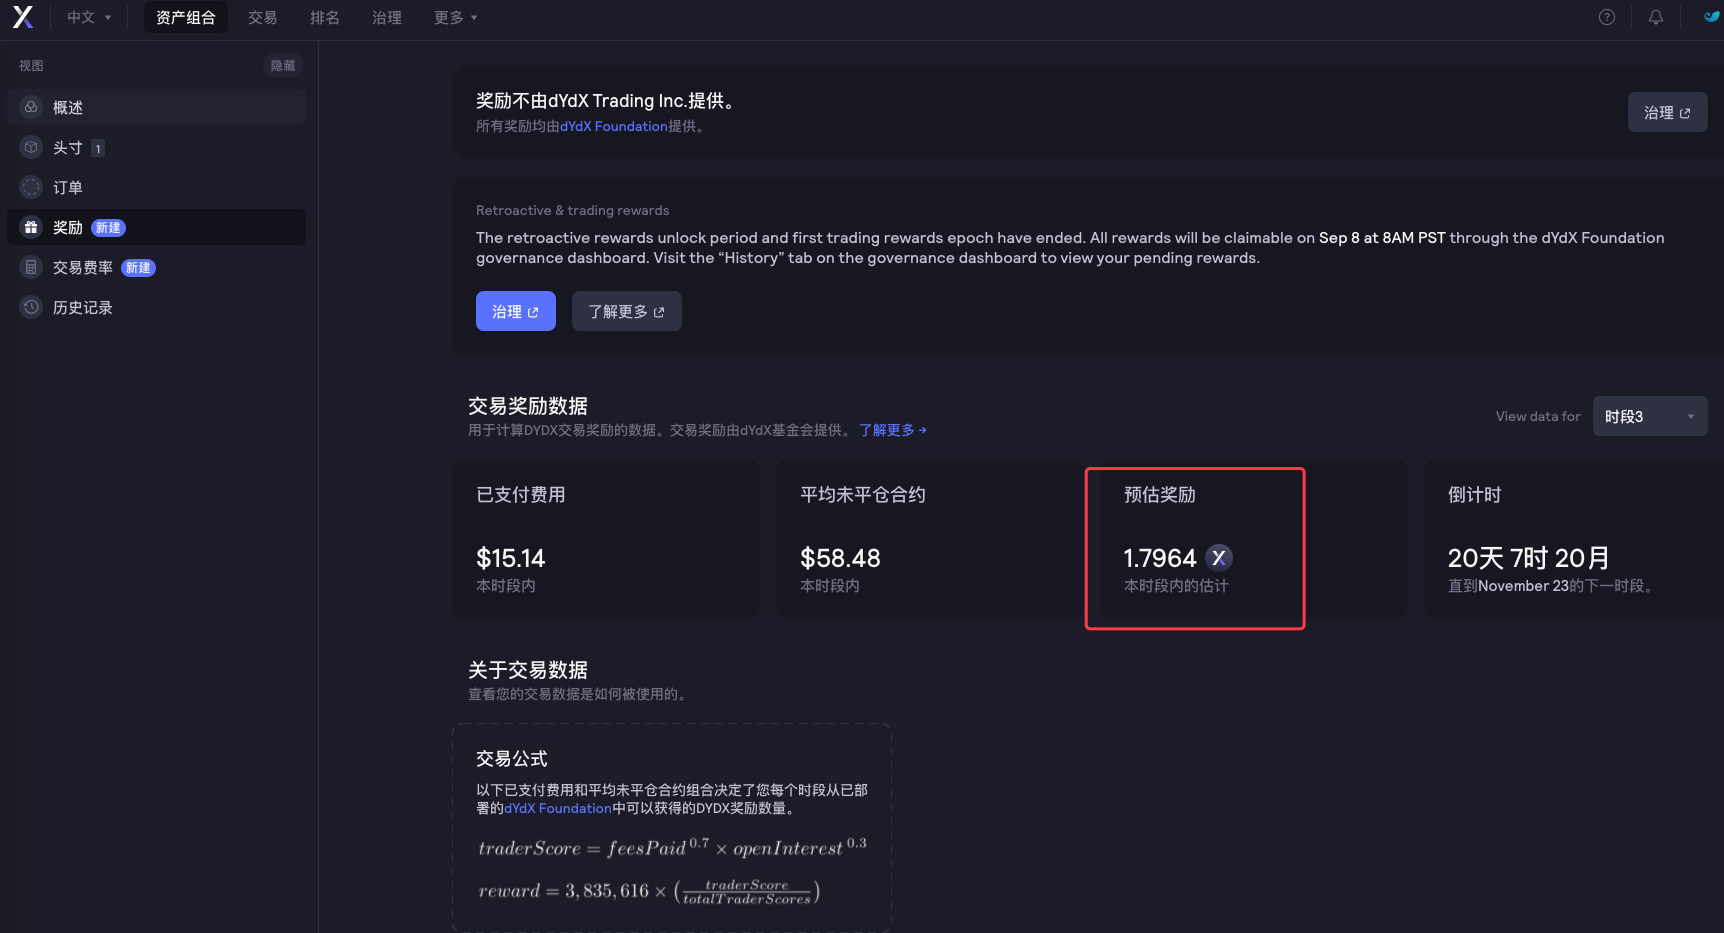Click the traderScore formula line
This screenshot has width=1724, height=933.
click(672, 847)
